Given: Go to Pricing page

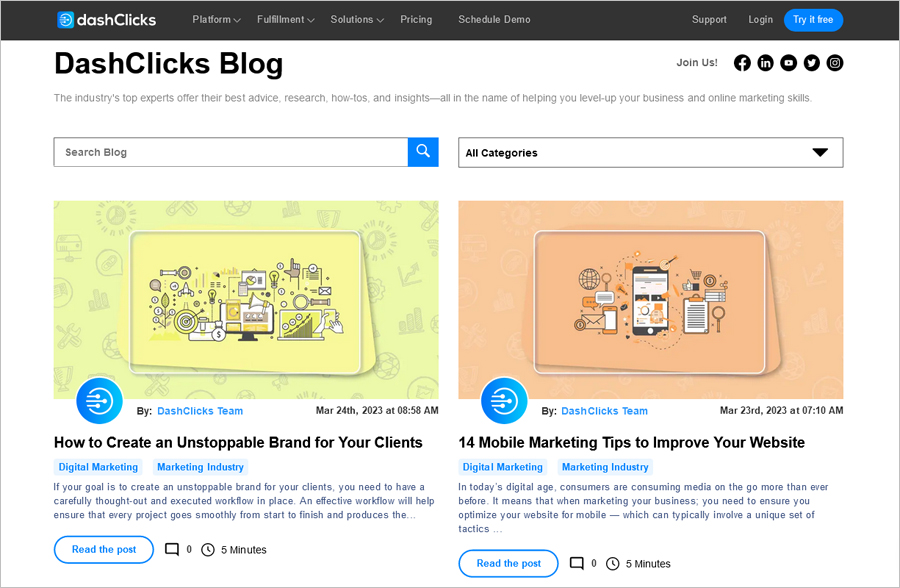Looking at the screenshot, I should click(416, 20).
